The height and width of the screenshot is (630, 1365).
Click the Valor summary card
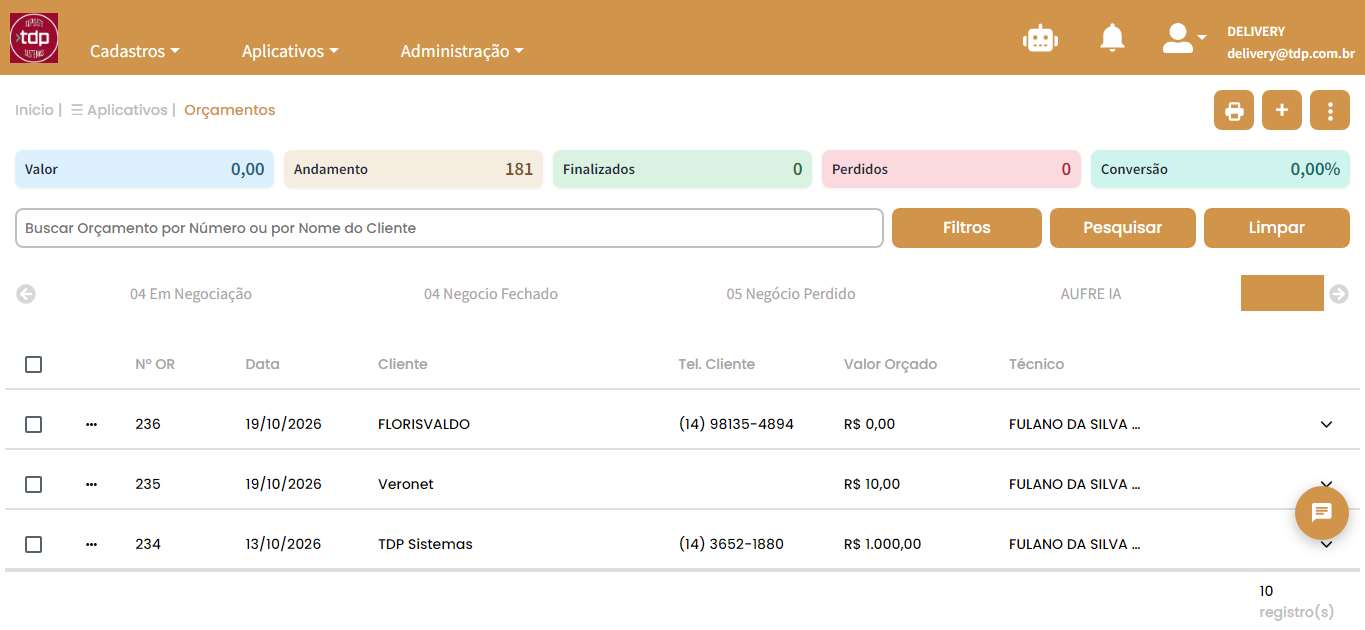(144, 169)
